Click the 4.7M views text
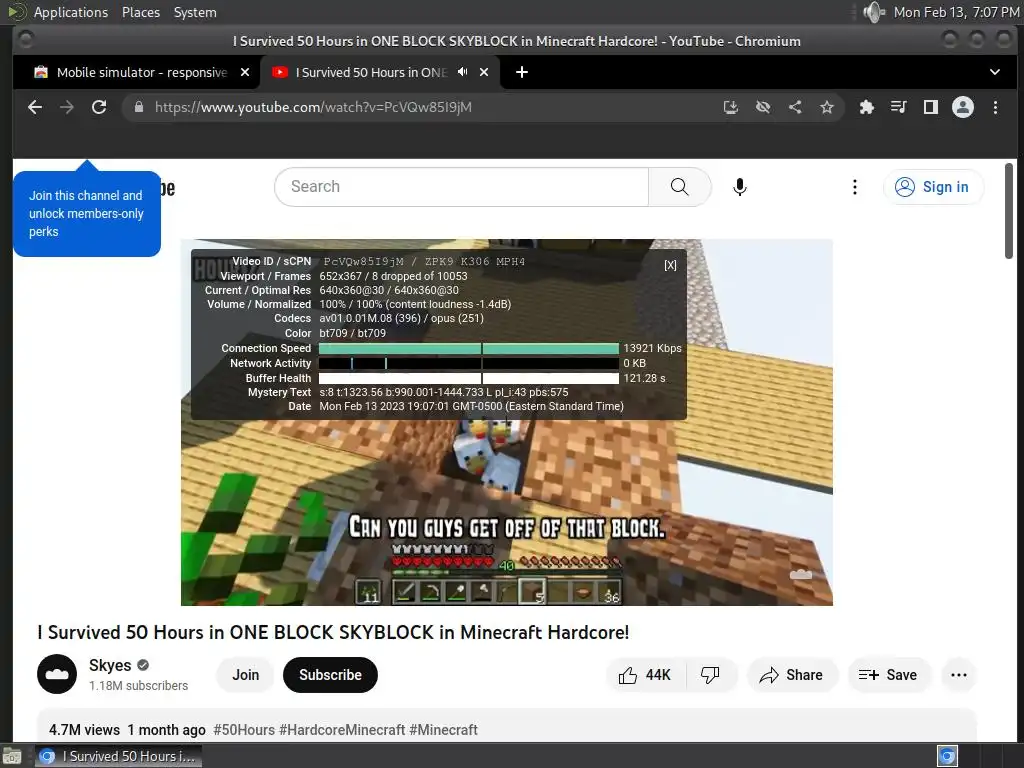The image size is (1024, 768). coord(84,729)
